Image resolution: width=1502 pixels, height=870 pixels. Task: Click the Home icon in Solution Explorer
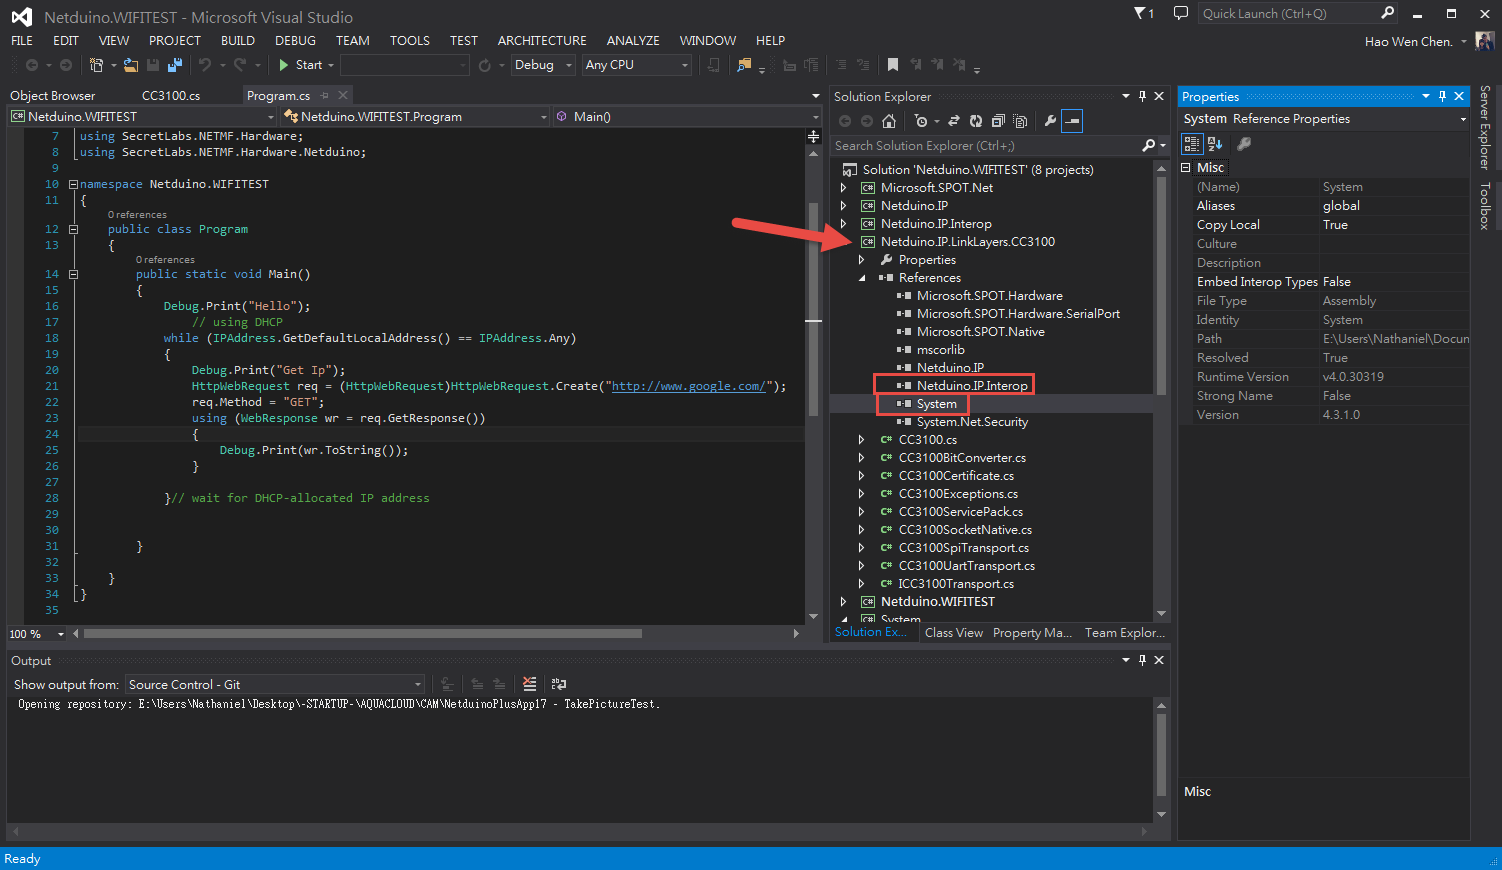point(889,121)
